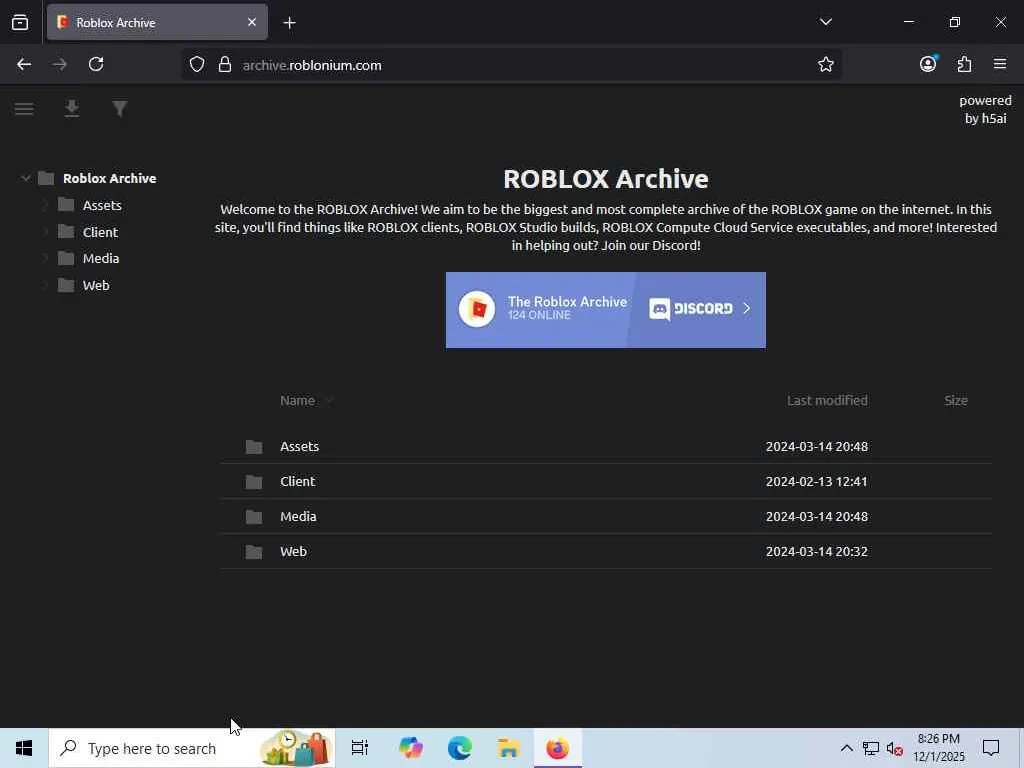Open Firefox View recent browsing icon

click(x=20, y=23)
